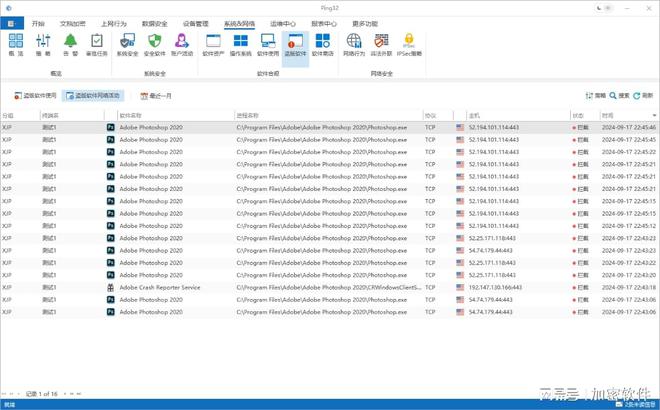Switch to the 更多功能 ribbon tab

(365, 24)
